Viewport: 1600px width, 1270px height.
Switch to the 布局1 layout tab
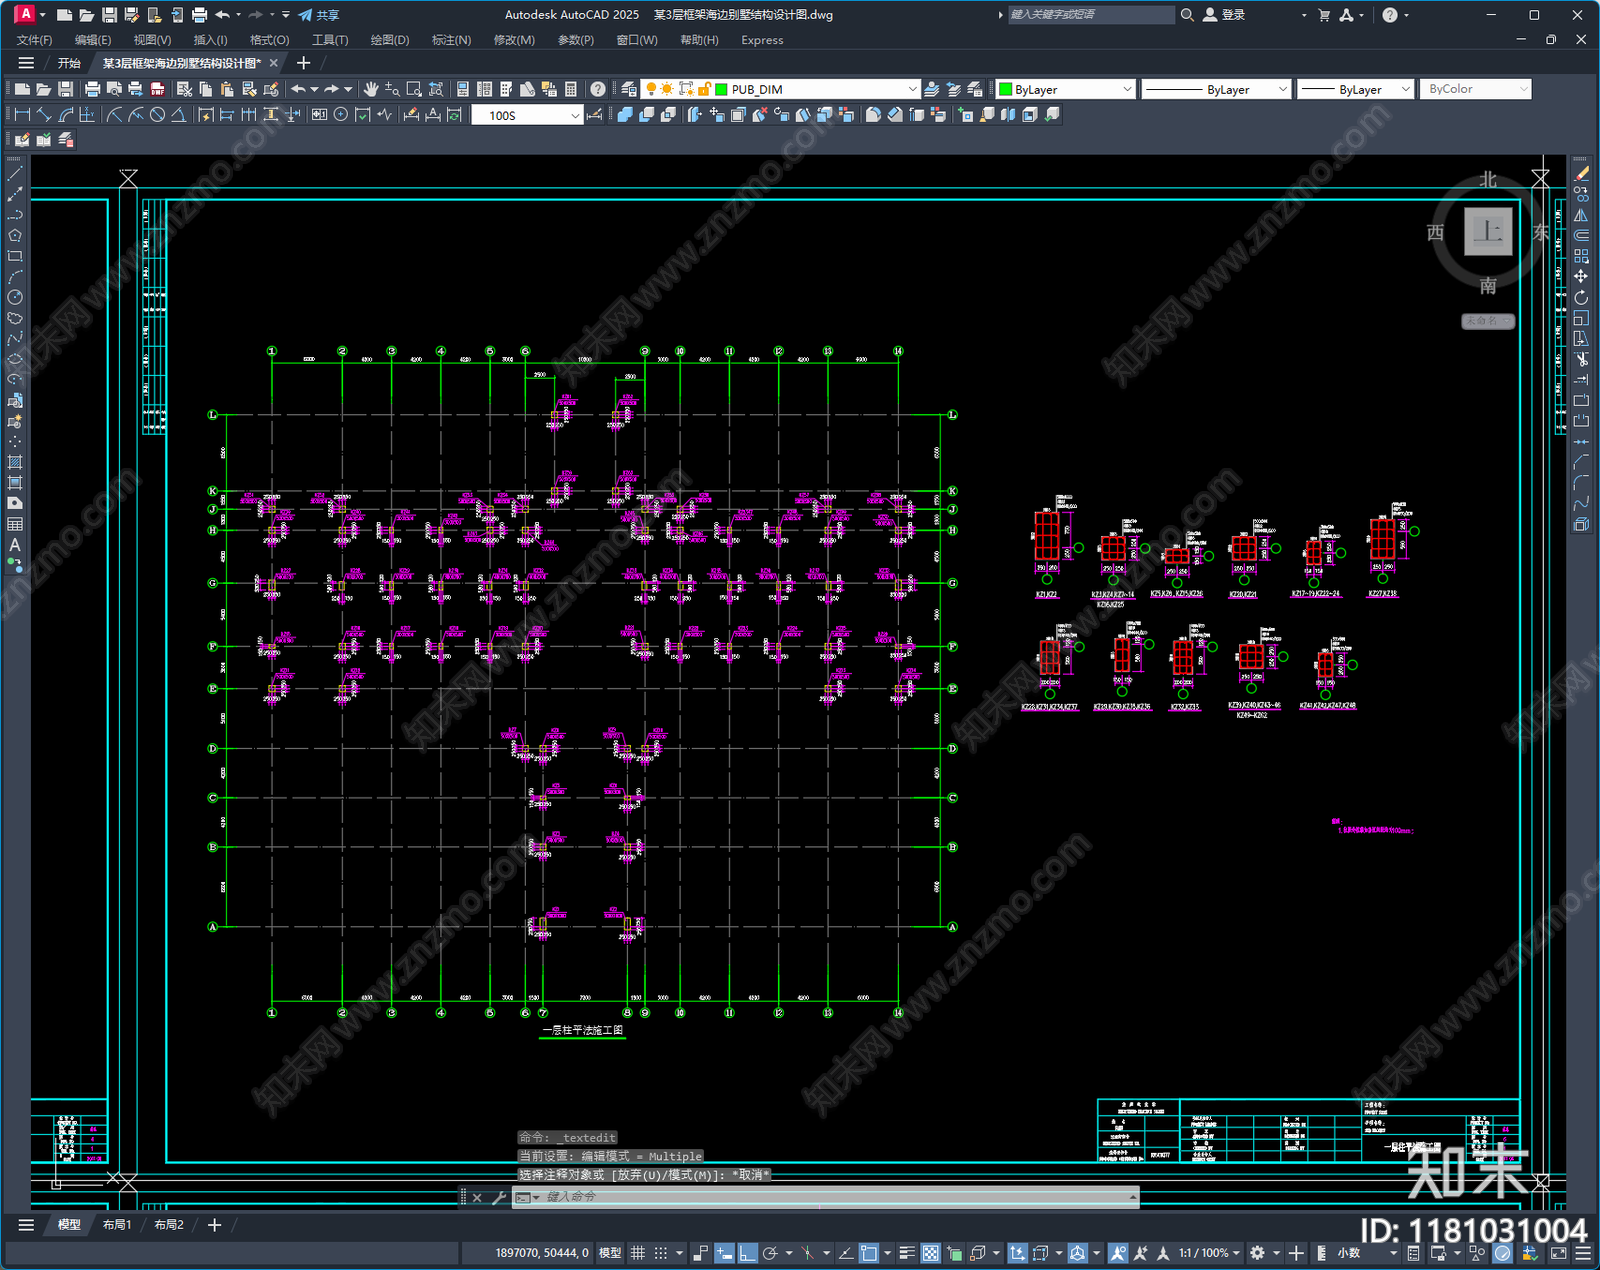point(117,1225)
